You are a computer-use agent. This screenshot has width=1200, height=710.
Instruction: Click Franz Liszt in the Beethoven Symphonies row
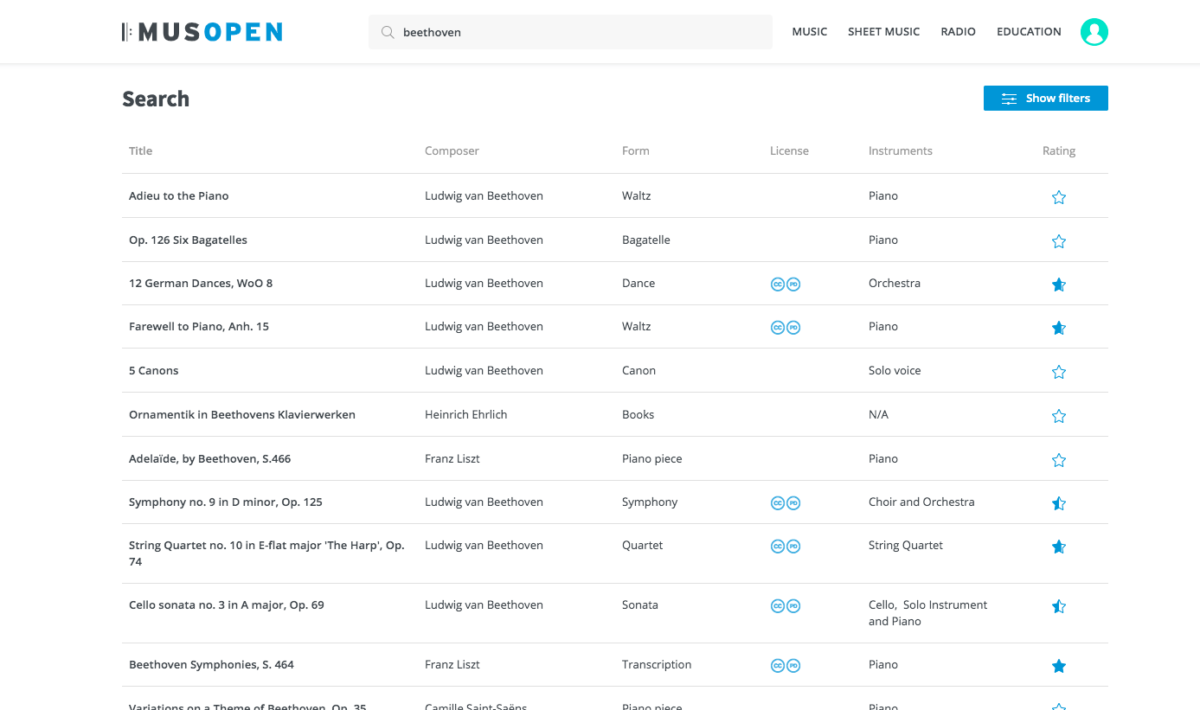pyautogui.click(x=452, y=664)
